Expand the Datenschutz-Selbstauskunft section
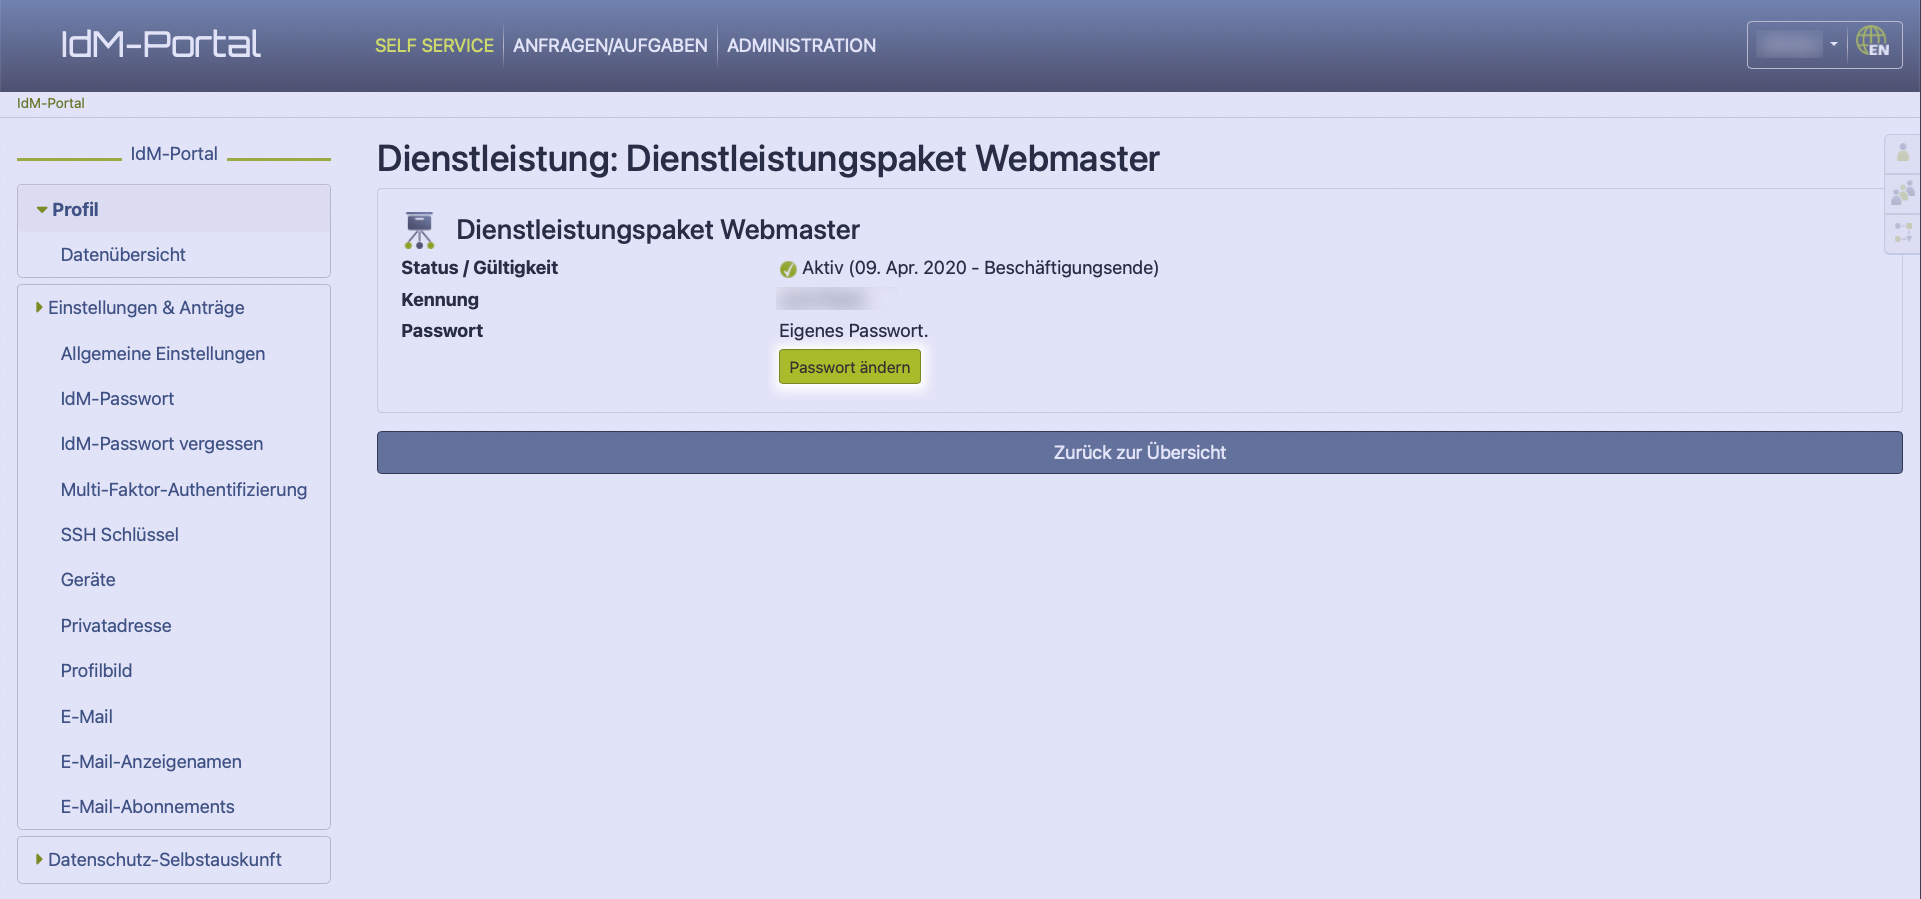1921x899 pixels. (164, 860)
